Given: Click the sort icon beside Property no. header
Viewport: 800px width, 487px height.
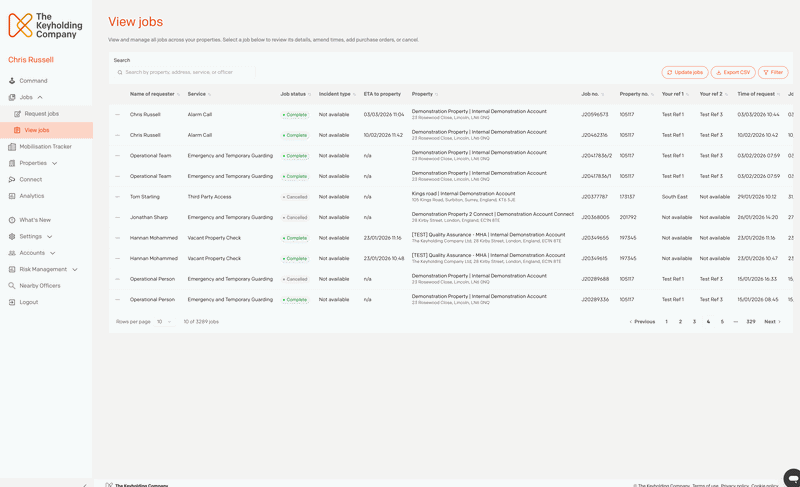Looking at the screenshot, I should click(653, 94).
